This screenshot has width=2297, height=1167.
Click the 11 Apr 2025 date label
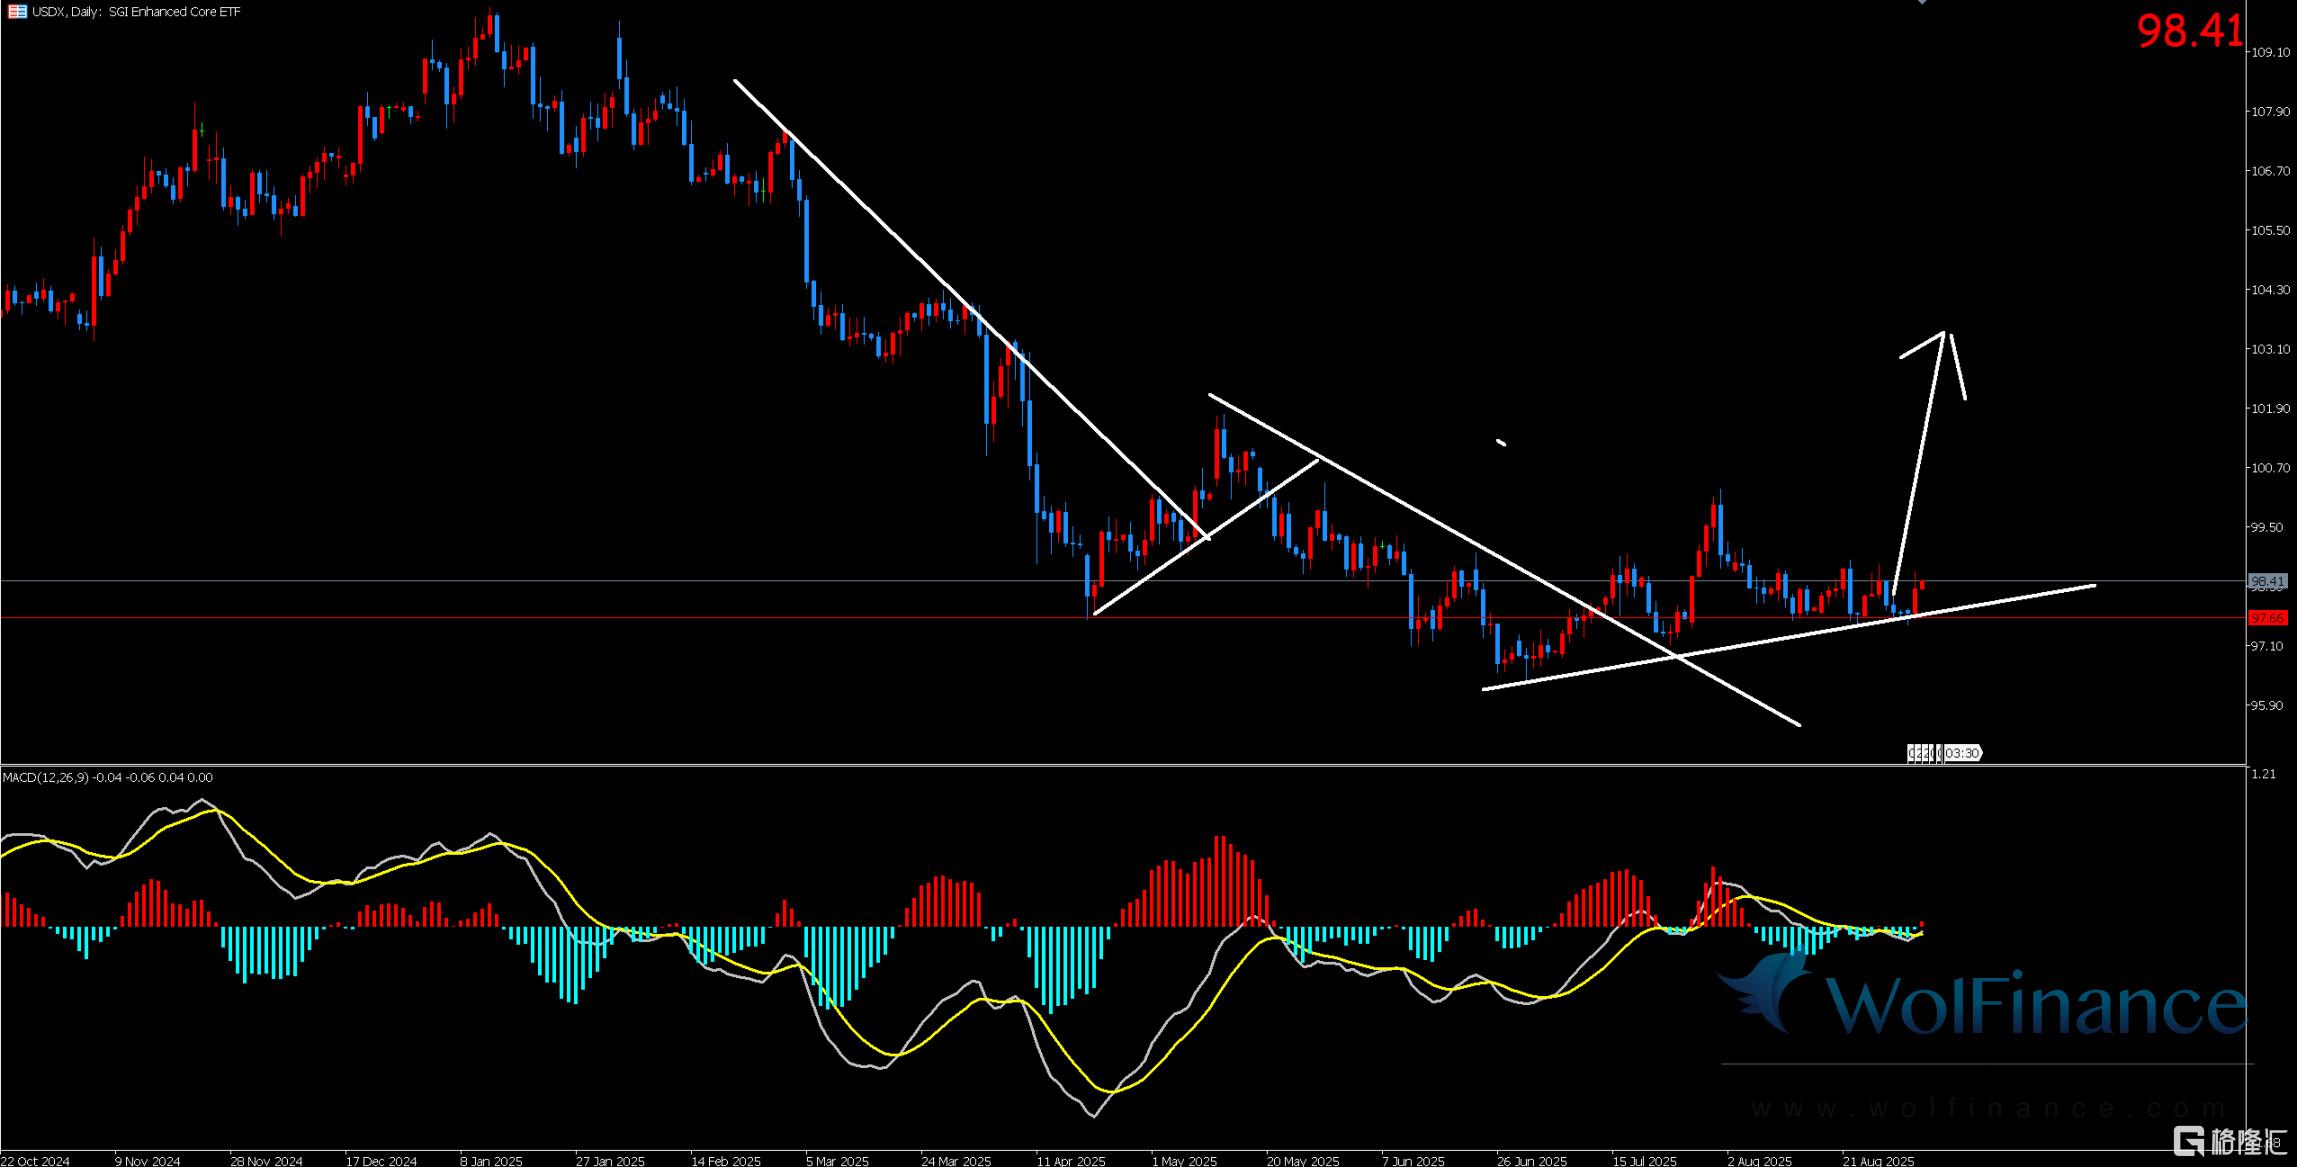point(1071,1160)
